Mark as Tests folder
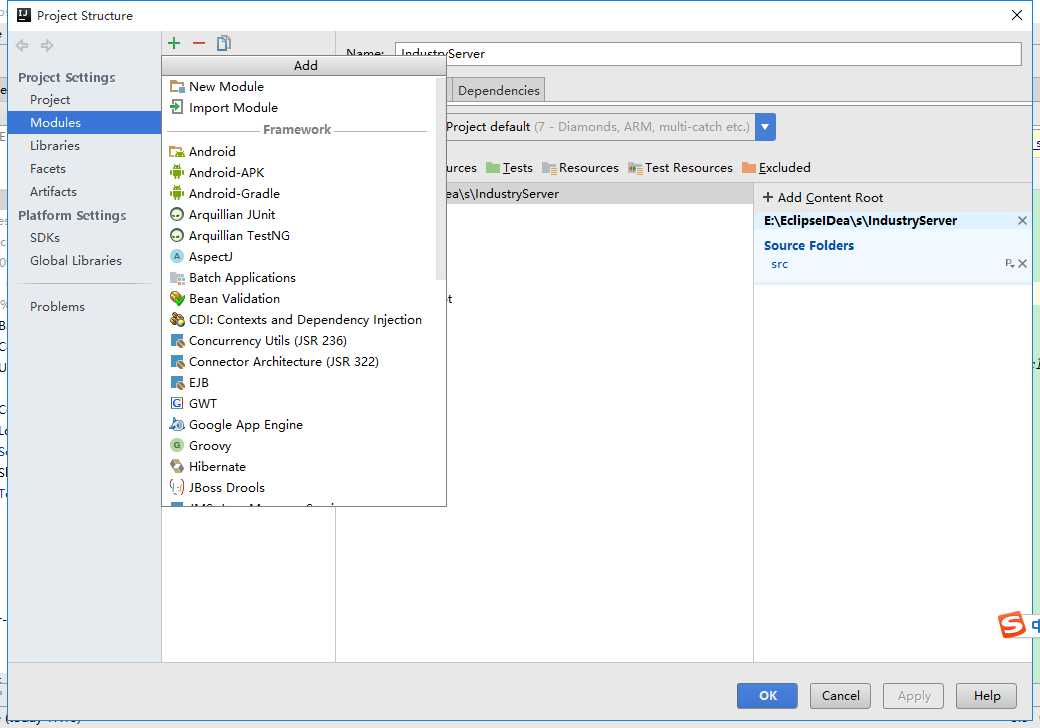The image size is (1040, 728). 509,168
